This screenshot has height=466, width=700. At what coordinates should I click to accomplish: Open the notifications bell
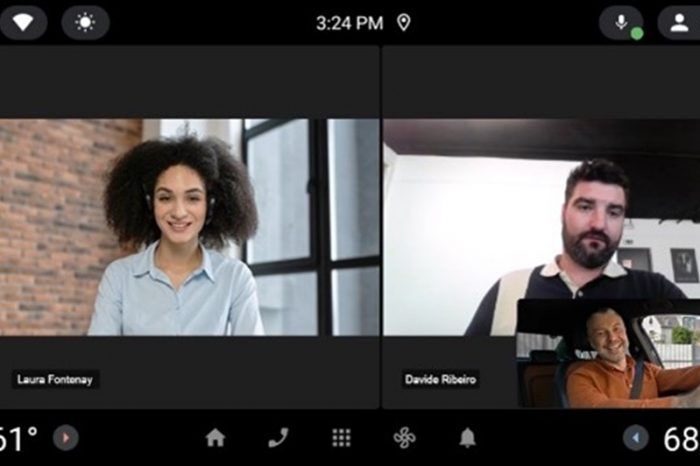click(x=467, y=437)
